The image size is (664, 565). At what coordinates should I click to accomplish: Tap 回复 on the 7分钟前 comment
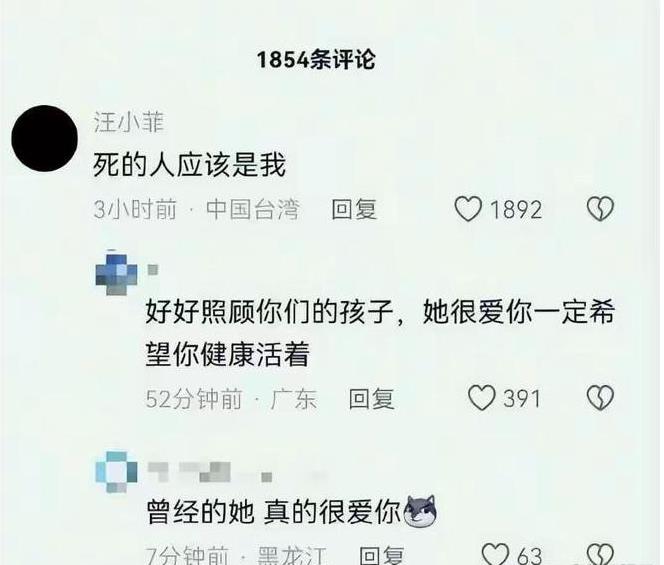381,555
